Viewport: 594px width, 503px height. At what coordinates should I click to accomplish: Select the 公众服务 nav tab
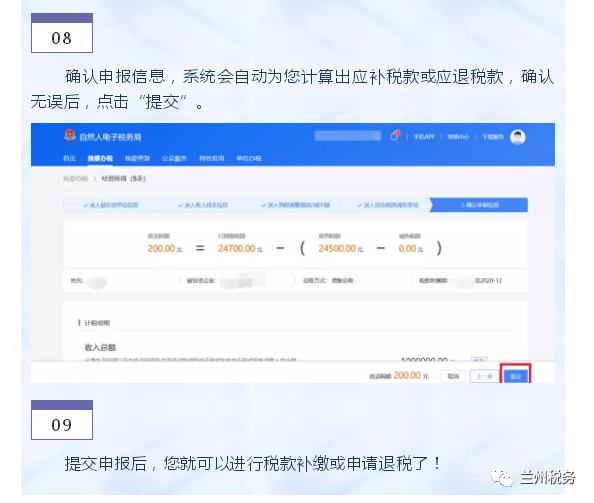click(x=175, y=158)
